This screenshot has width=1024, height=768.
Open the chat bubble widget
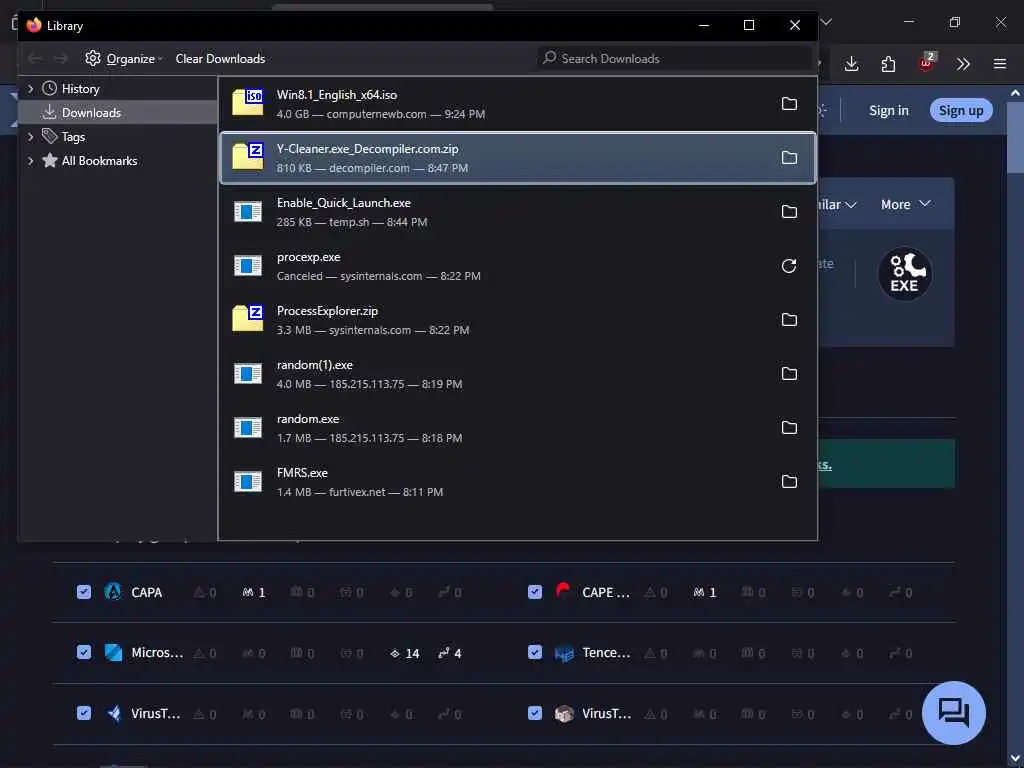[953, 712]
